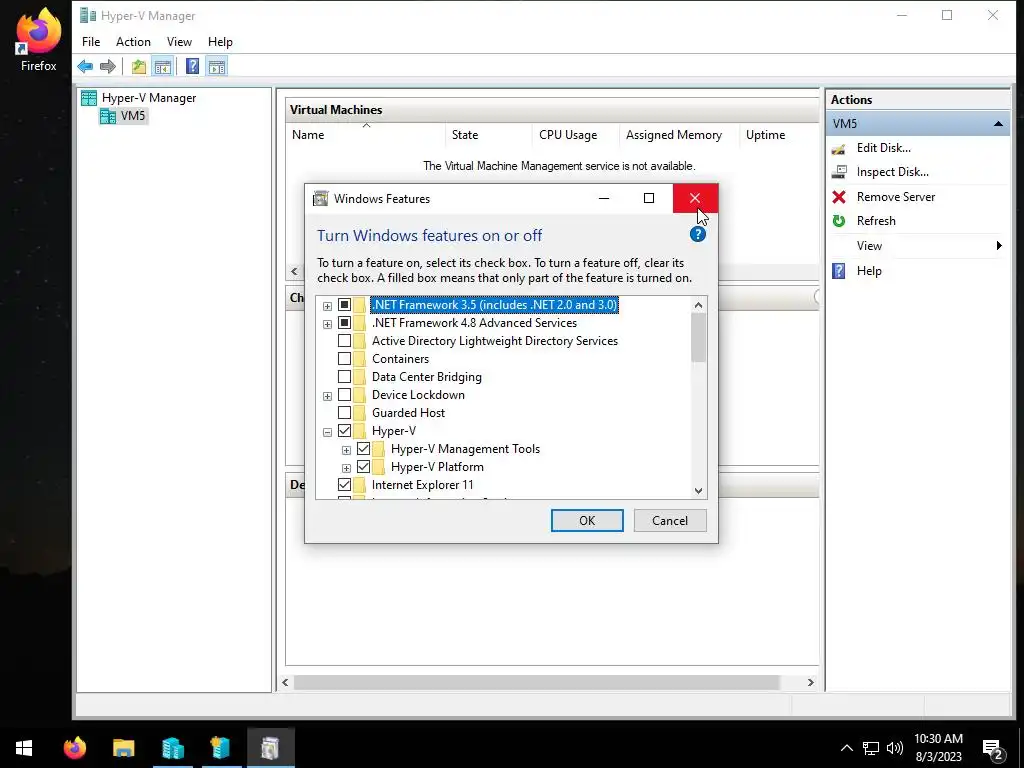Sort virtual machines by Name column
The height and width of the screenshot is (768, 1024).
point(366,135)
